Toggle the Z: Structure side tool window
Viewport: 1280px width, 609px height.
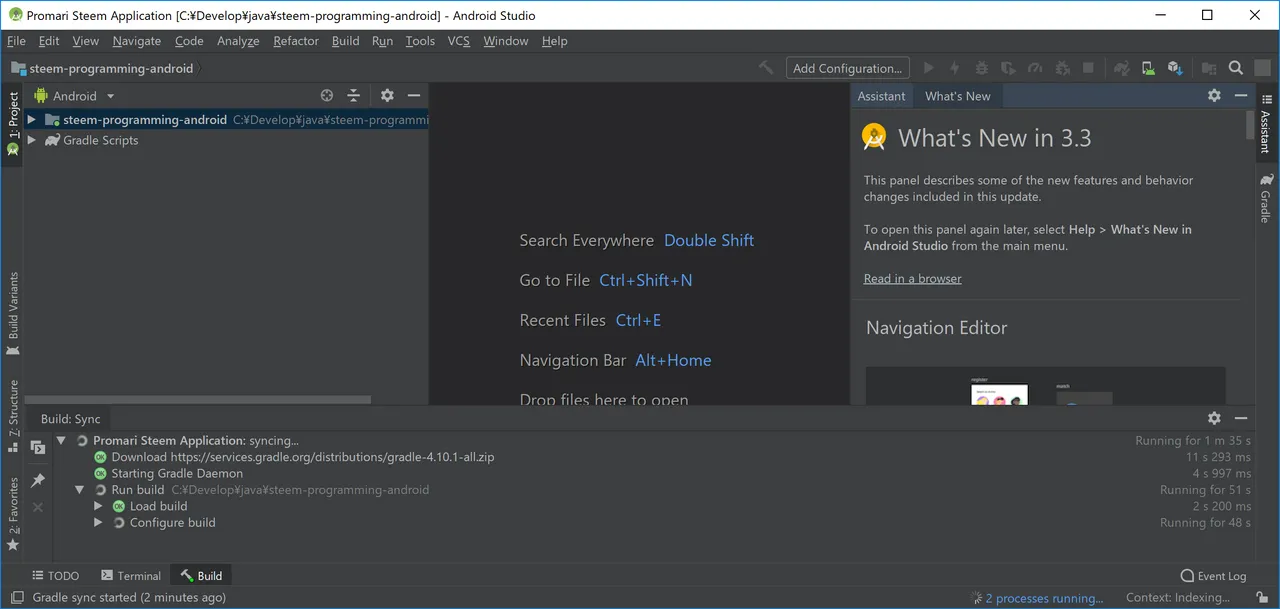[13, 415]
